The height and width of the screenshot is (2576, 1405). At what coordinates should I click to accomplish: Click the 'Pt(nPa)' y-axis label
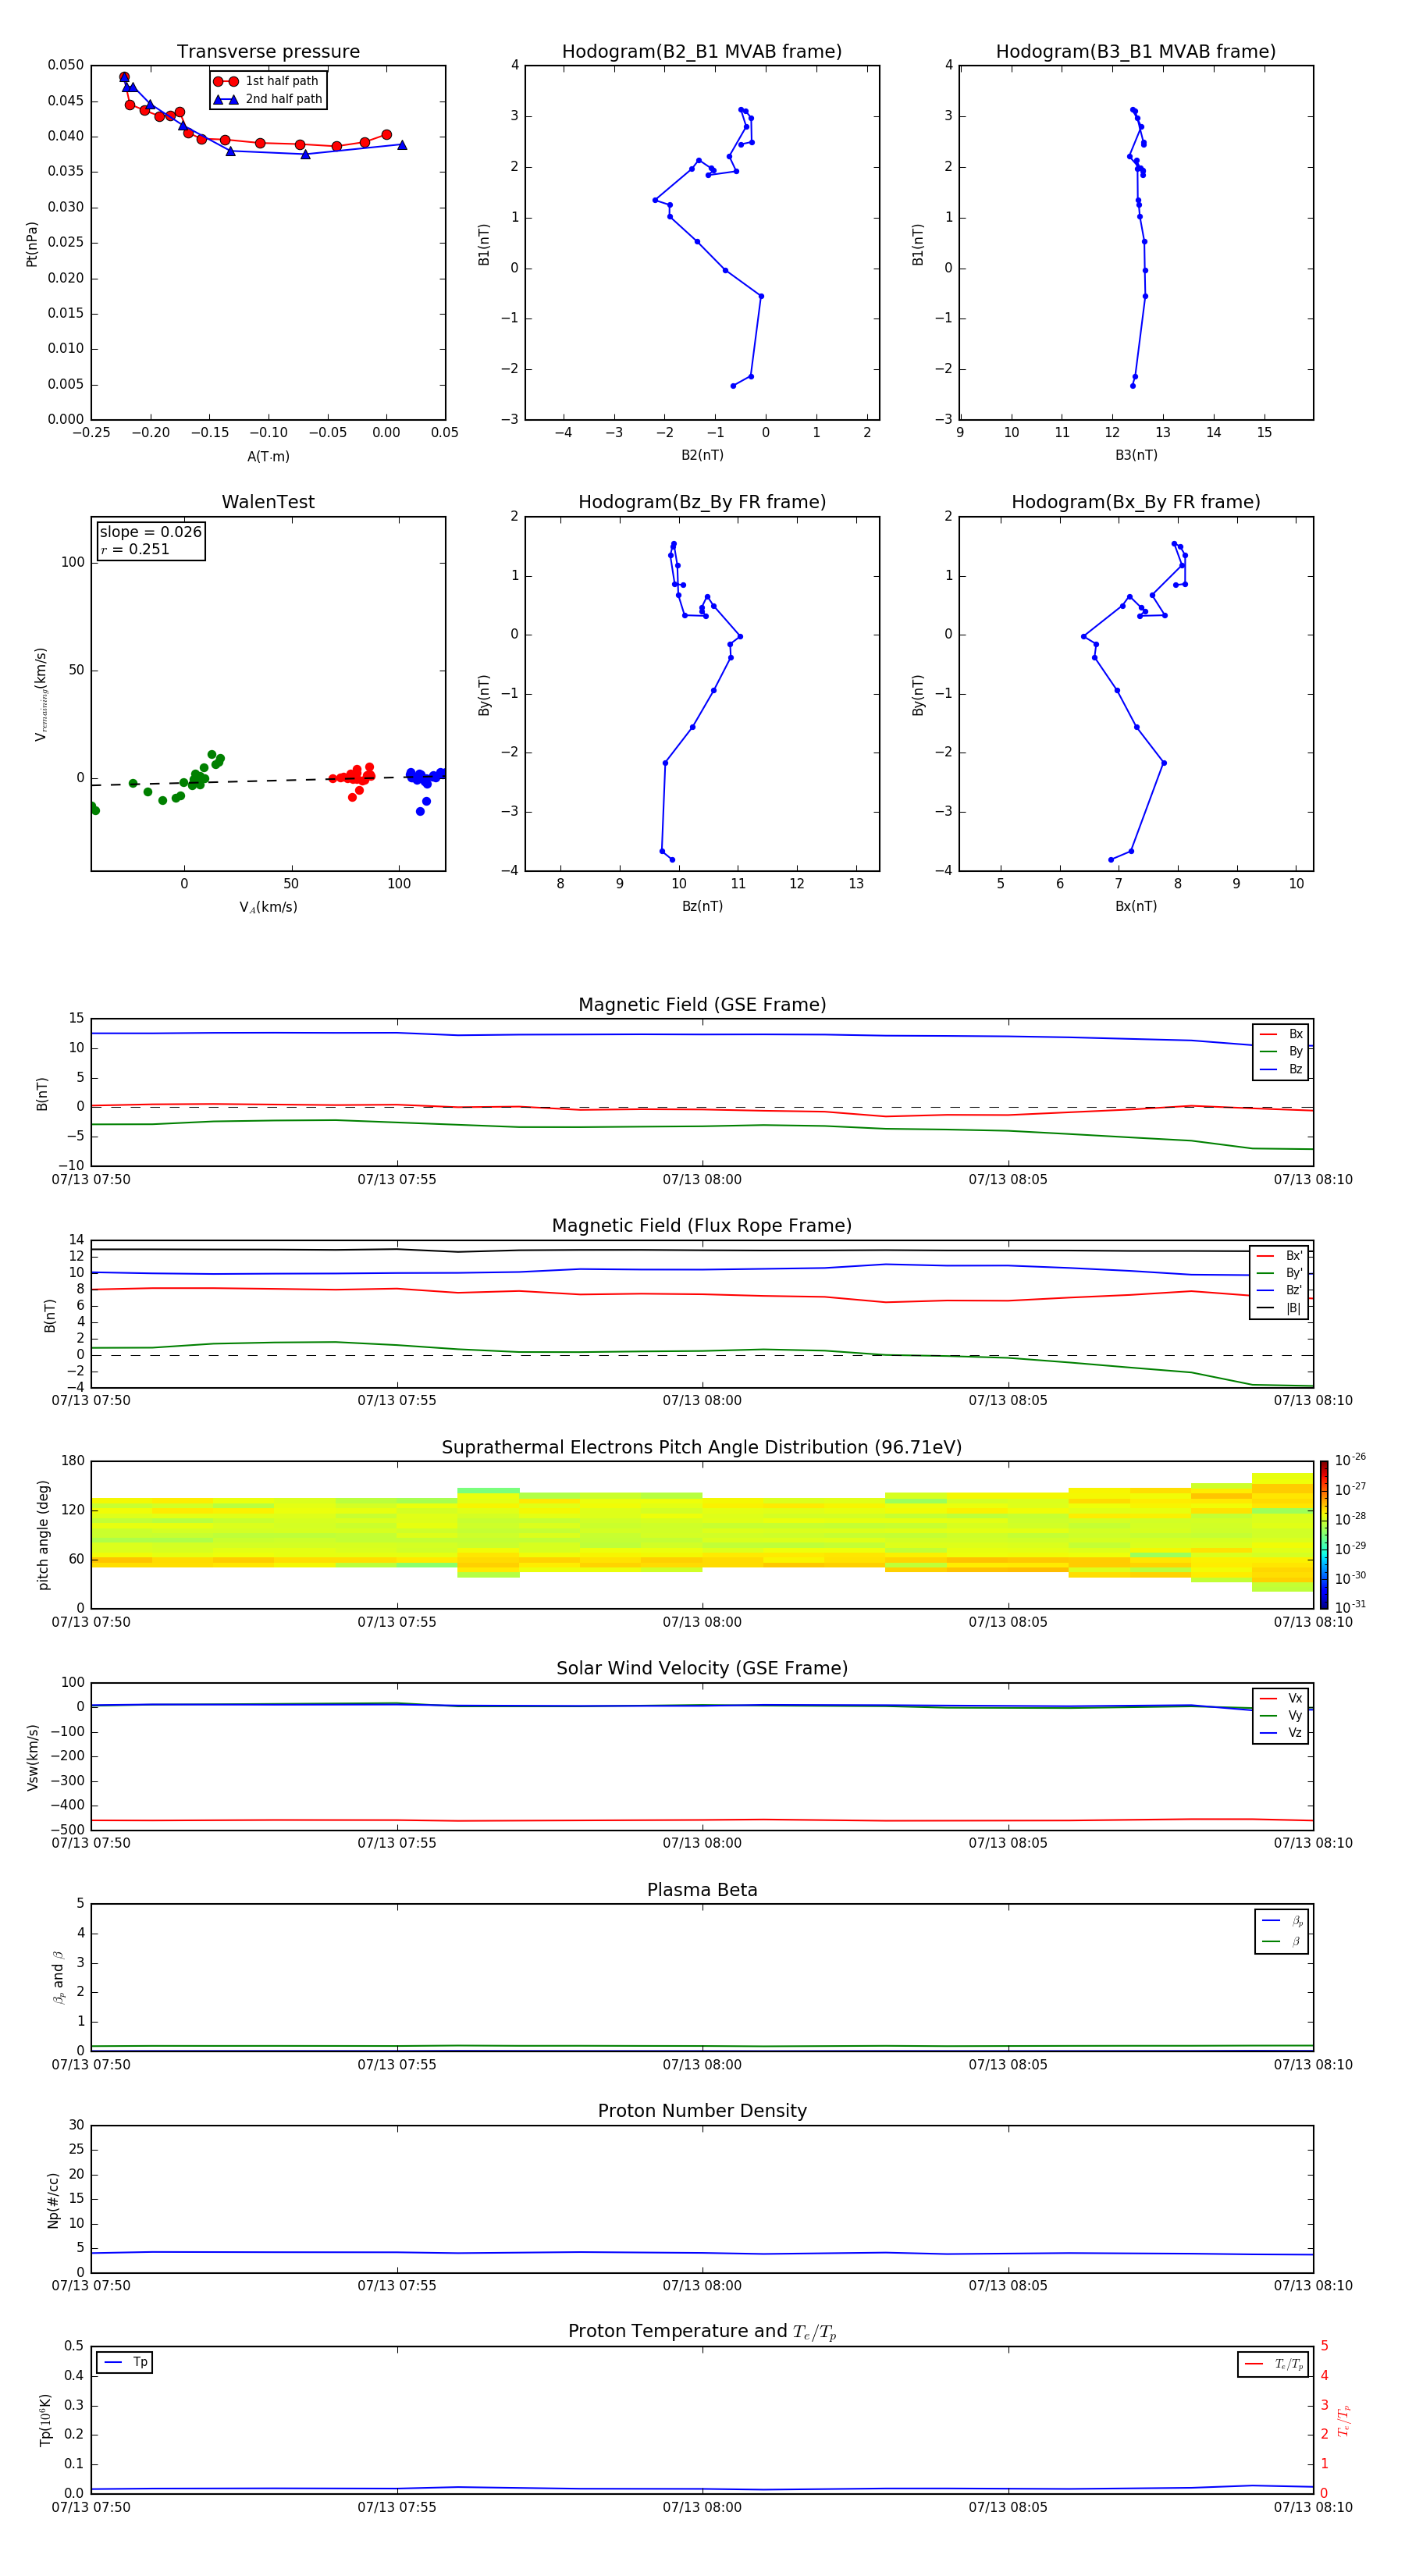click(x=31, y=244)
